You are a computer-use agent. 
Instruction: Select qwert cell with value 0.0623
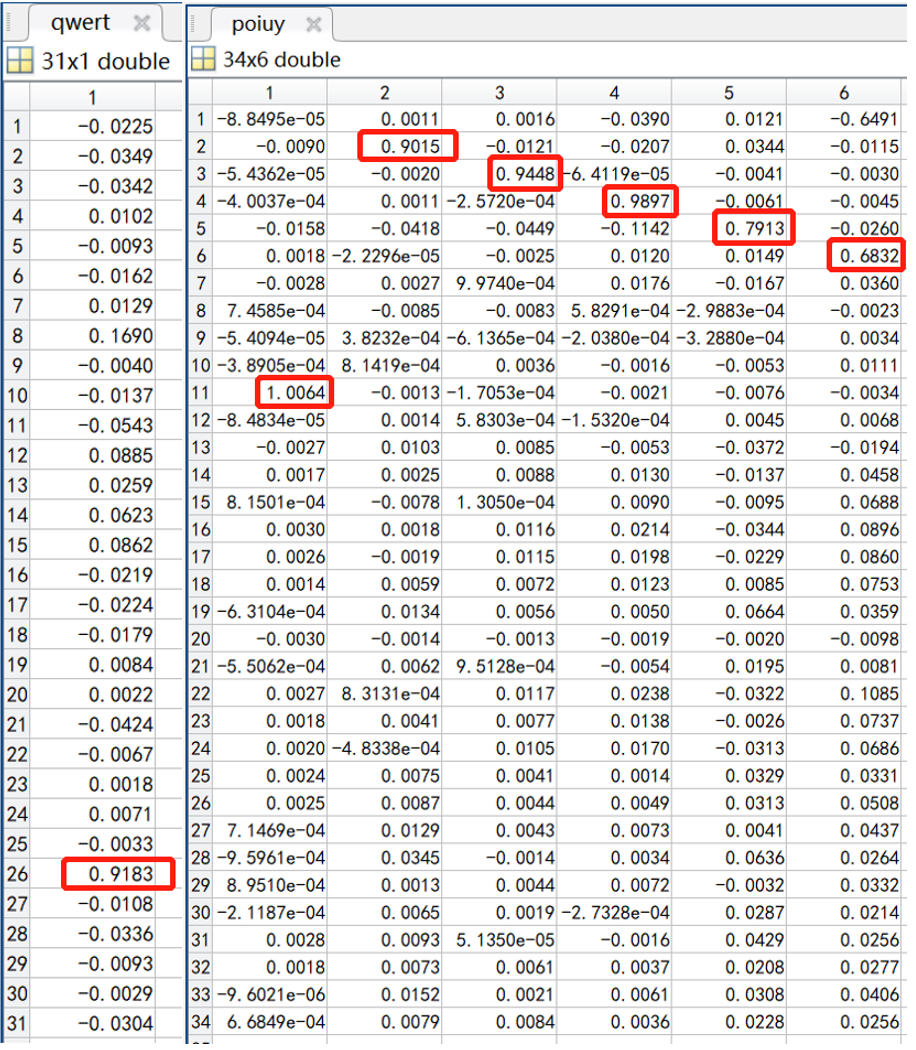93,515
